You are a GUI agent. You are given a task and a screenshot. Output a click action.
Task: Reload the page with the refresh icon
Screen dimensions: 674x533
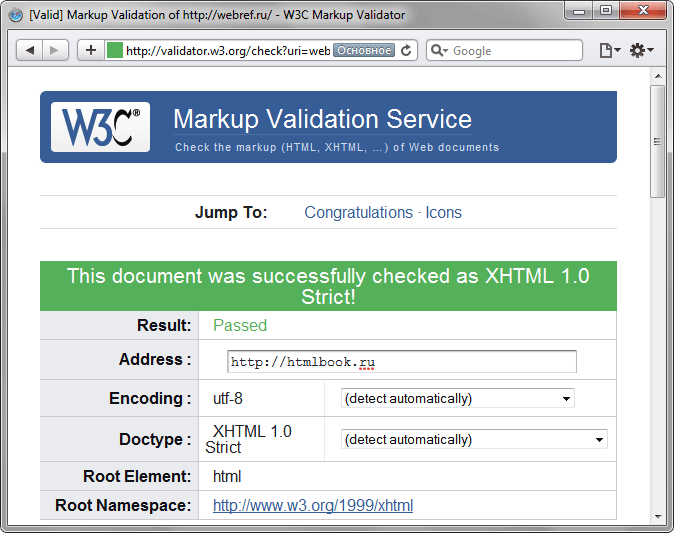pyautogui.click(x=407, y=50)
